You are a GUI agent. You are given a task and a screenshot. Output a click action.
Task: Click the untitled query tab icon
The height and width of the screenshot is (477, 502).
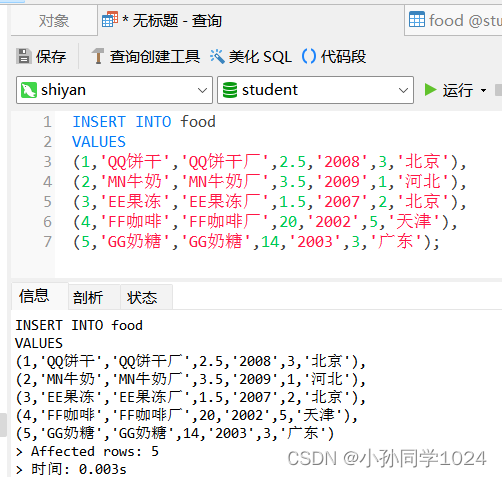[x=110, y=20]
